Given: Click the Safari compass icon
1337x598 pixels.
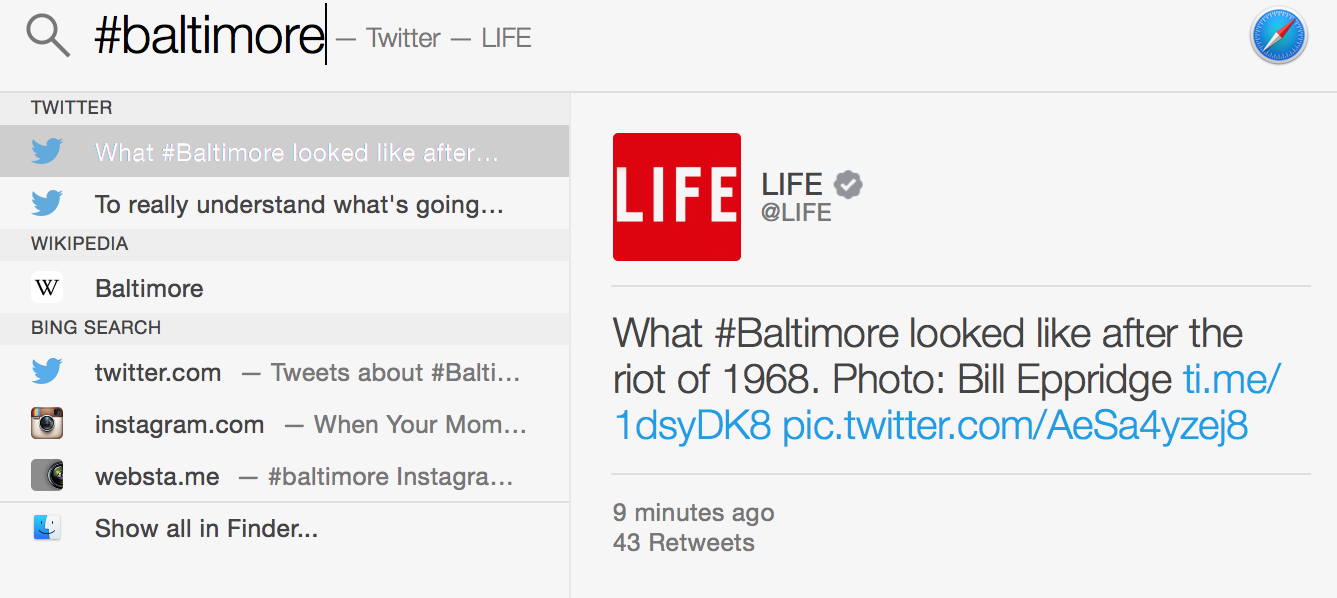Looking at the screenshot, I should pyautogui.click(x=1278, y=37).
